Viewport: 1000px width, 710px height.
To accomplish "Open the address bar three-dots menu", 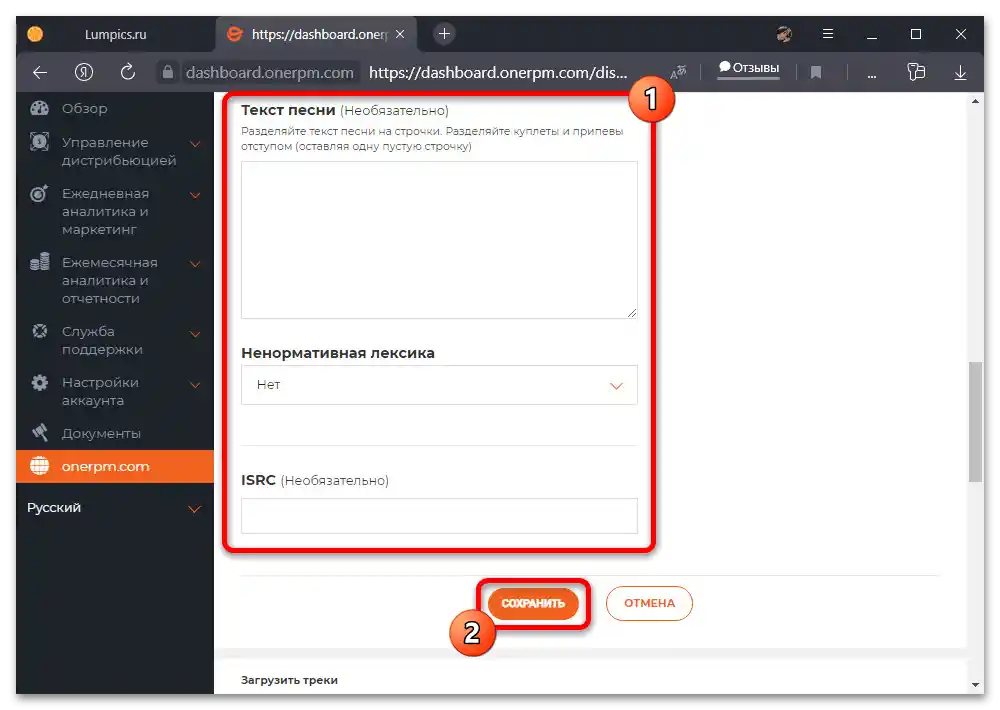I will point(872,75).
